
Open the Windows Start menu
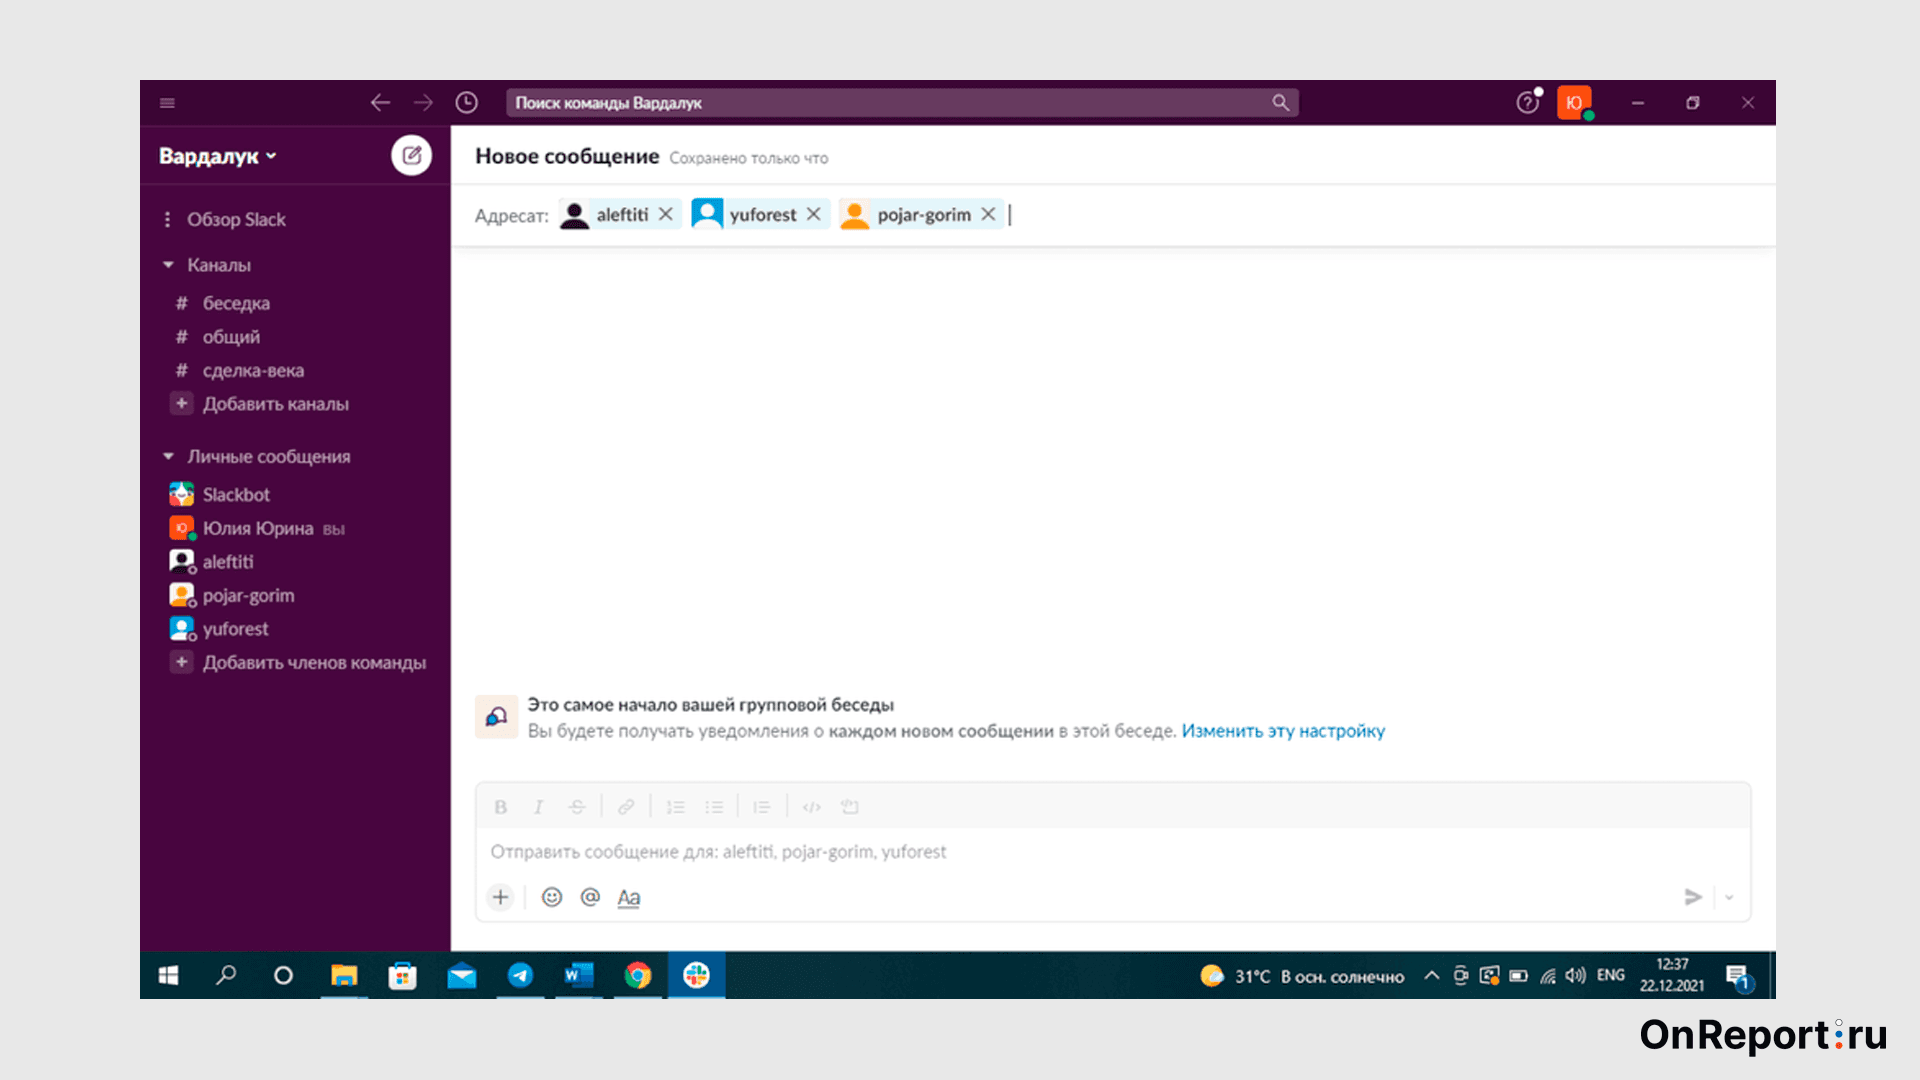[168, 975]
